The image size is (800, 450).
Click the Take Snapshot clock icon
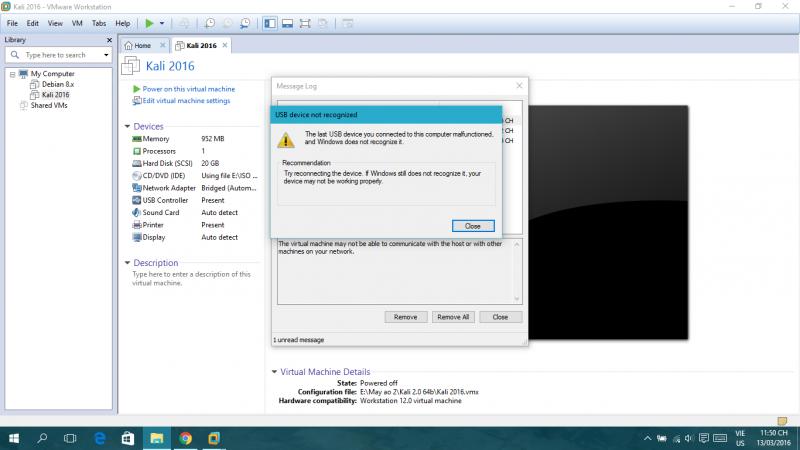coord(210,23)
